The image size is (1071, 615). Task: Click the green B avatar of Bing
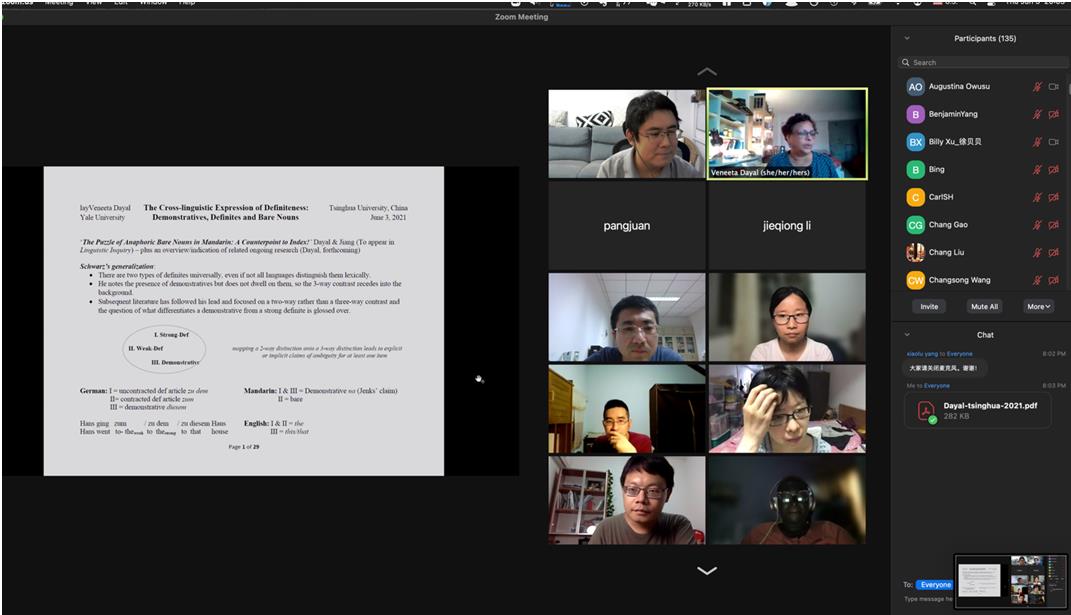click(x=915, y=169)
